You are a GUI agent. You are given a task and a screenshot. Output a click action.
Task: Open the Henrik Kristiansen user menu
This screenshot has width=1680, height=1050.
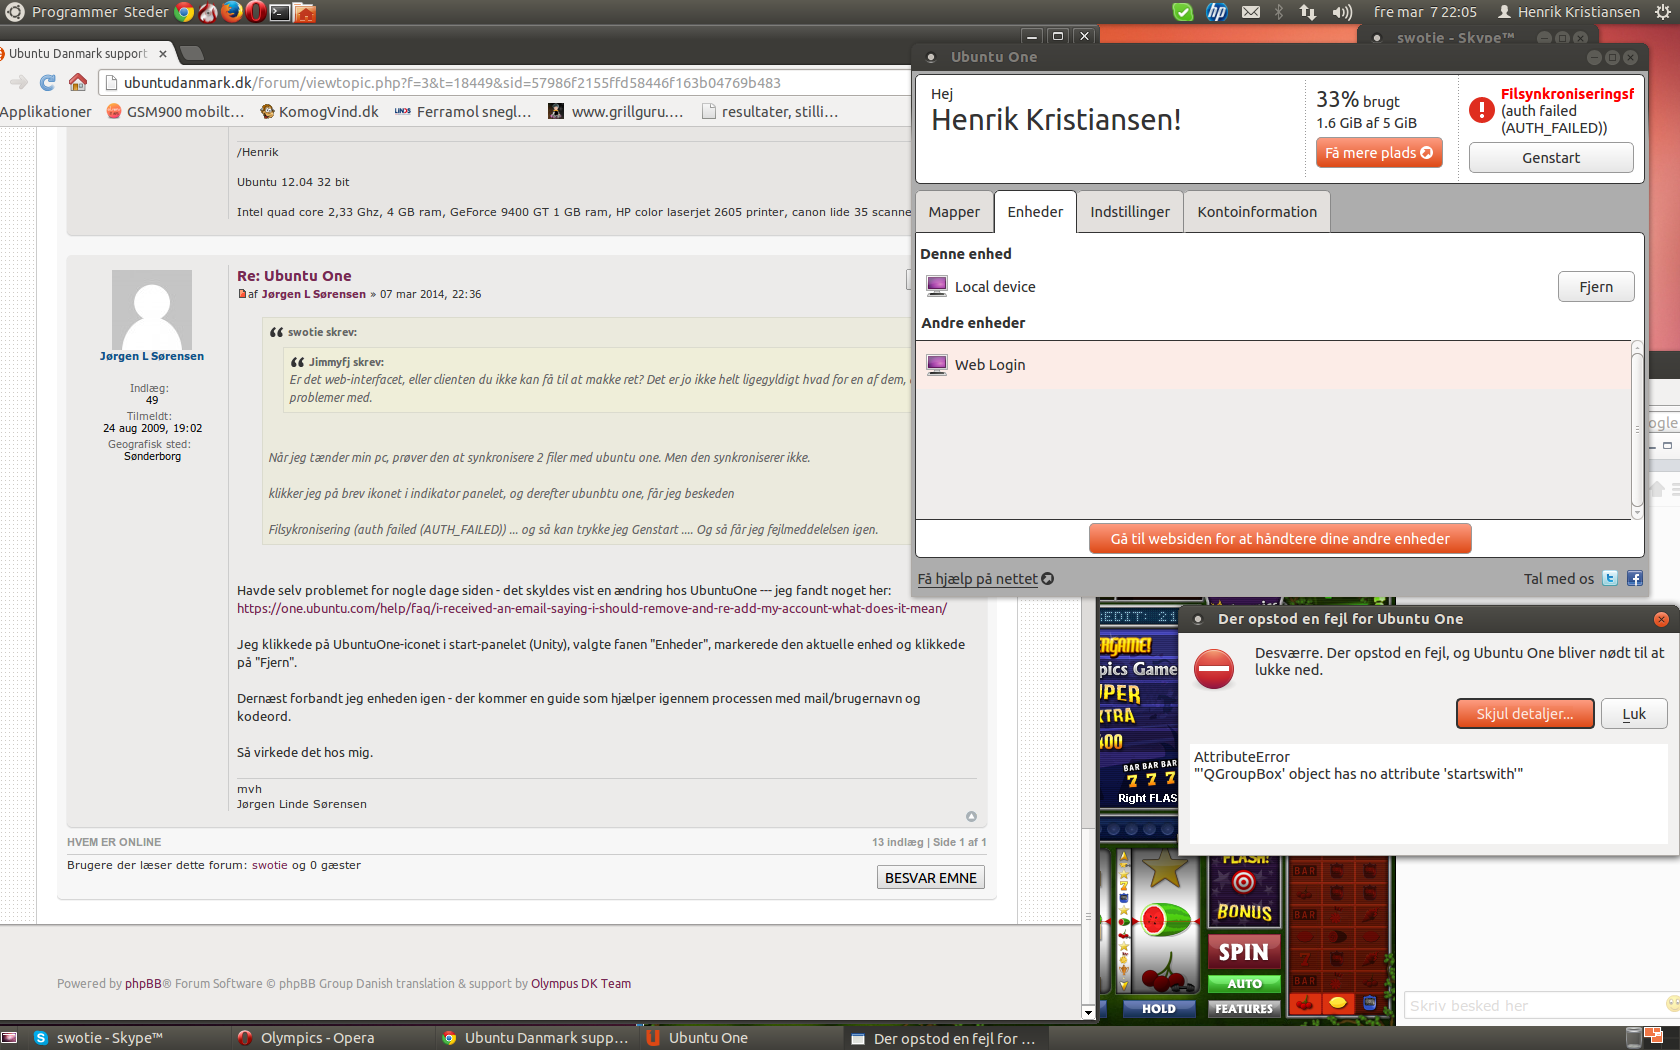[1568, 12]
